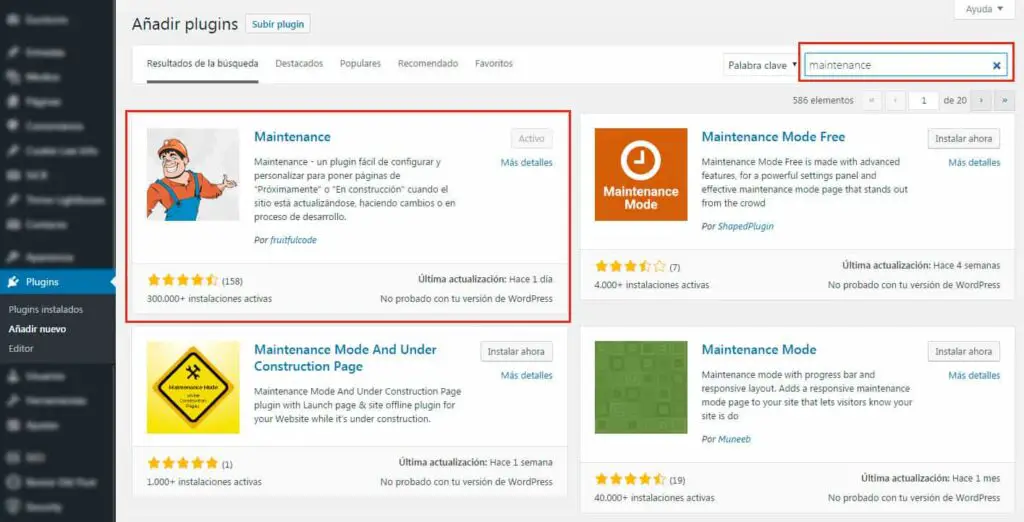
Task: Click 'Última actualización: Hace 4 semanas' text
Action: click(x=921, y=265)
